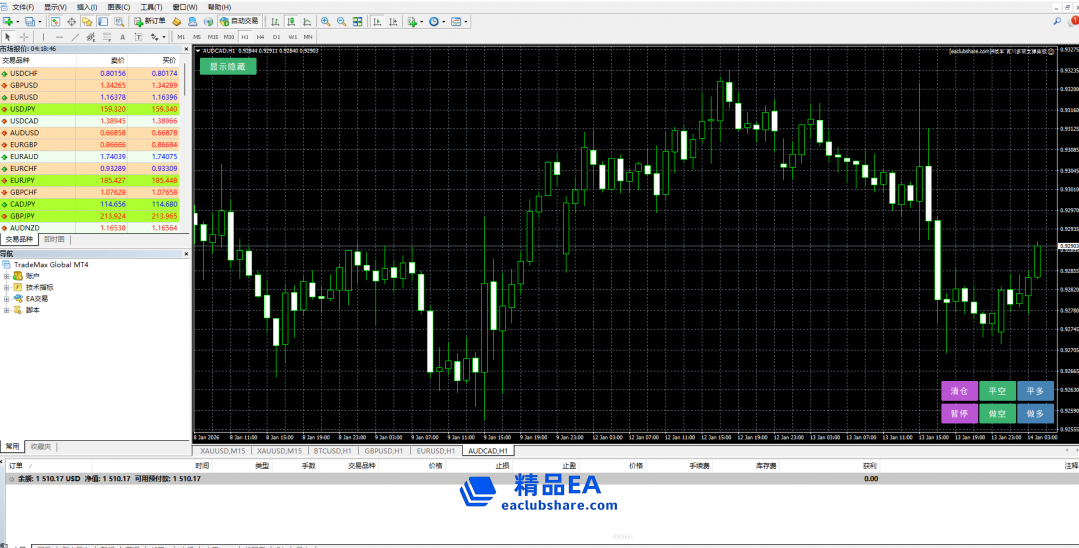The height and width of the screenshot is (548, 1079).
Task: Open the Profiles toolbar icon
Action: (x=30, y=21)
